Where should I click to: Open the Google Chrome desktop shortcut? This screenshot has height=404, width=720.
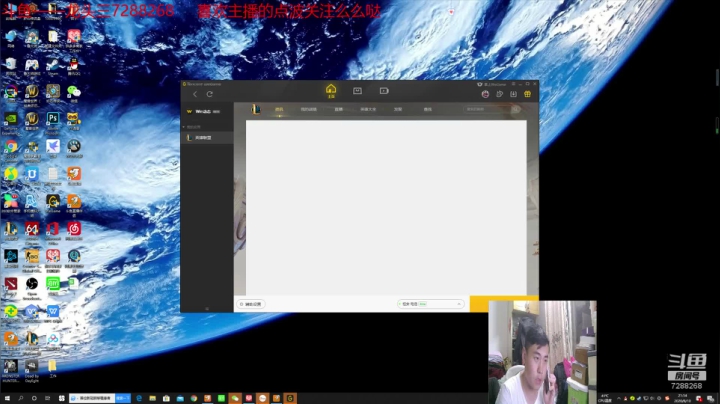pyautogui.click(x=11, y=149)
